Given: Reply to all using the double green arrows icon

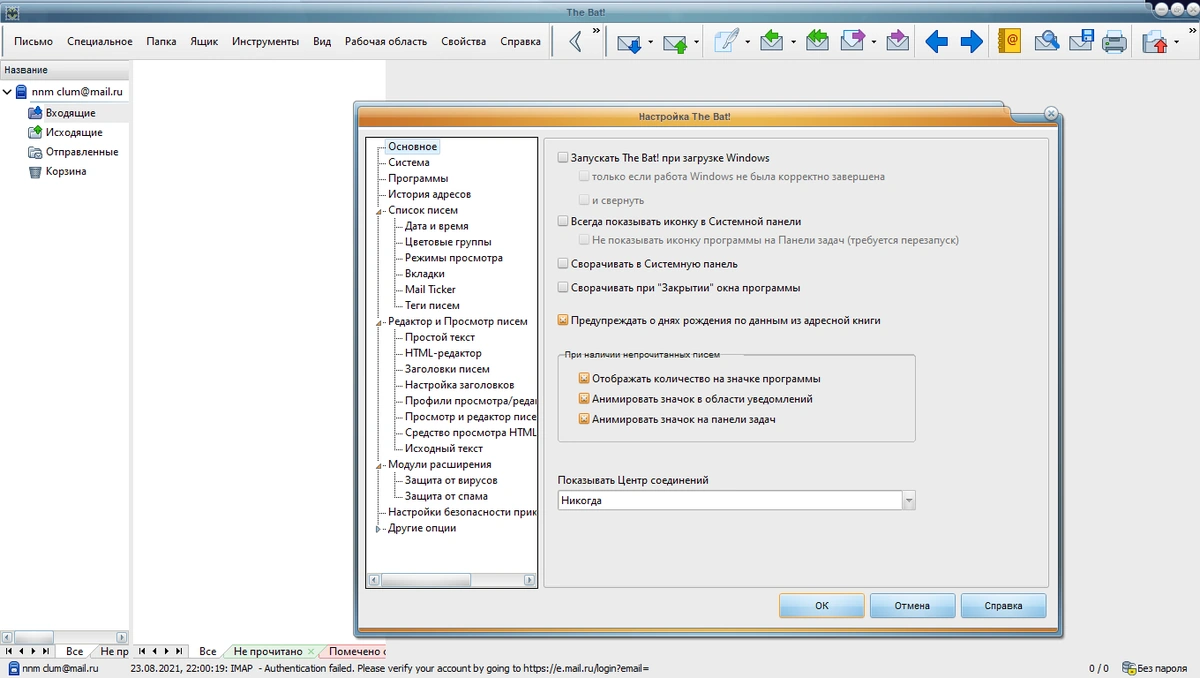Looking at the screenshot, I should 817,42.
